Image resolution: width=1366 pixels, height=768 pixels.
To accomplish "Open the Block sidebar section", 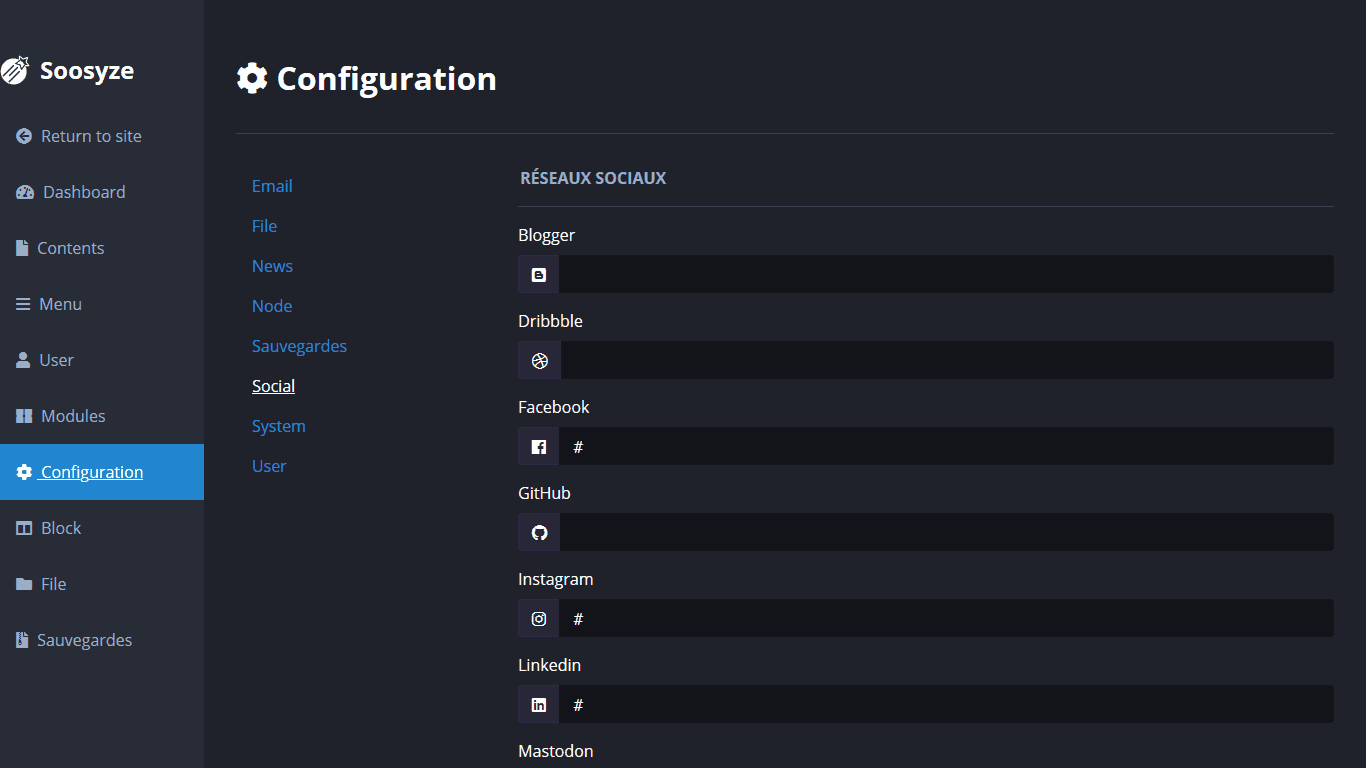I will click(x=61, y=528).
